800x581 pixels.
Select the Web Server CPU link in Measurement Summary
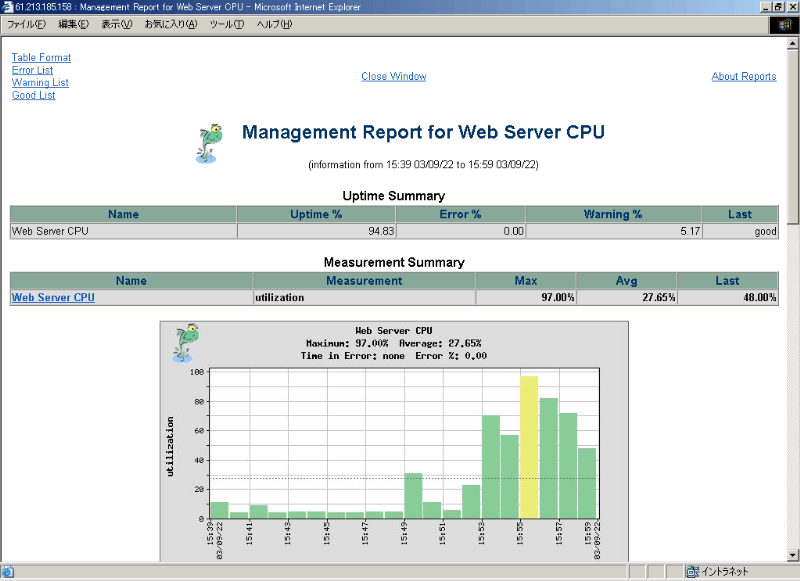53,298
